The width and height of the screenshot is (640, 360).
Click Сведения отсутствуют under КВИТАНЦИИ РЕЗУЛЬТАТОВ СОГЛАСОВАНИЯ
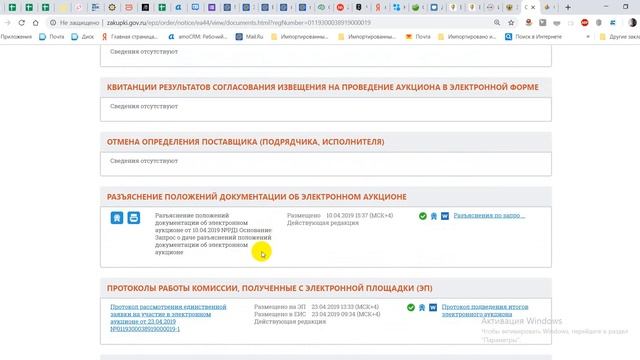[144, 106]
